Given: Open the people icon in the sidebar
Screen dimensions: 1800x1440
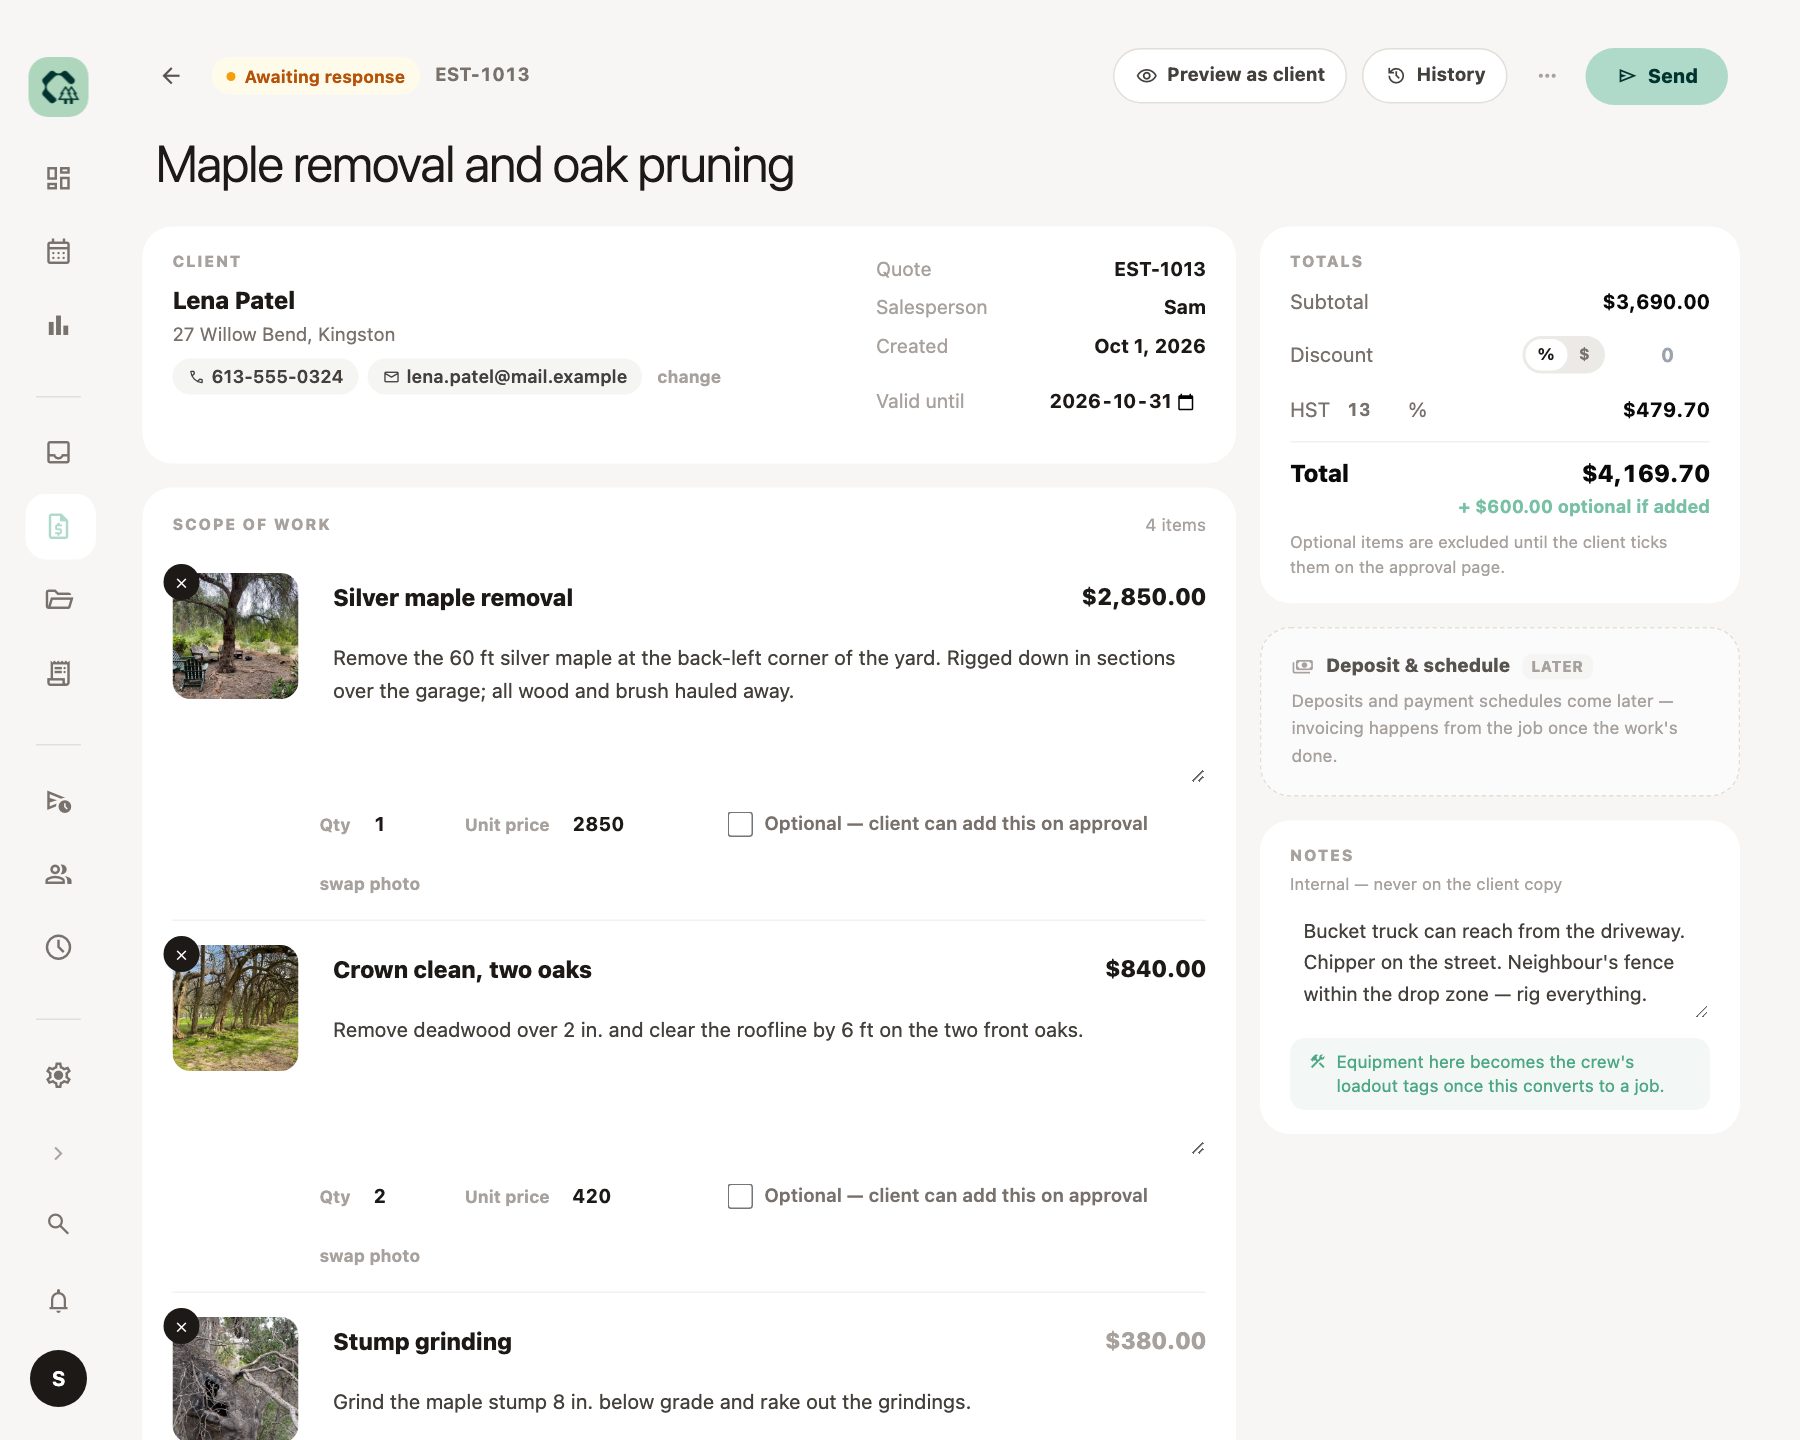Looking at the screenshot, I should 58,874.
